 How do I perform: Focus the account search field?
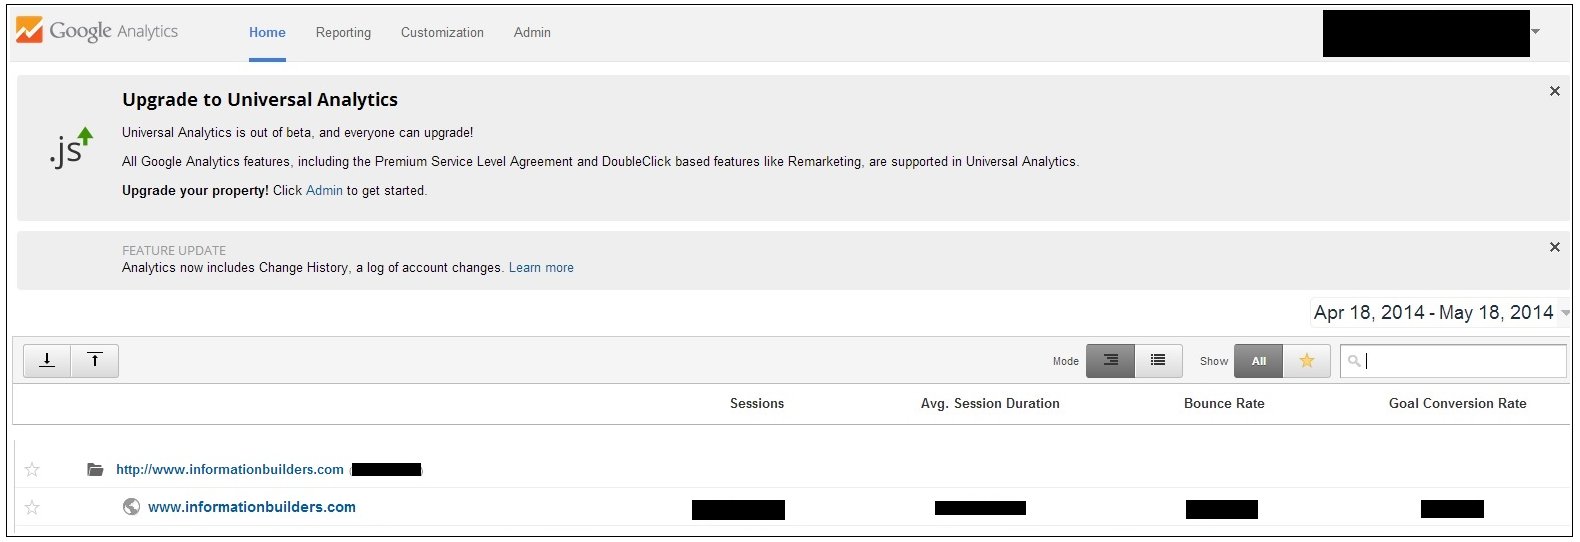[1453, 361]
